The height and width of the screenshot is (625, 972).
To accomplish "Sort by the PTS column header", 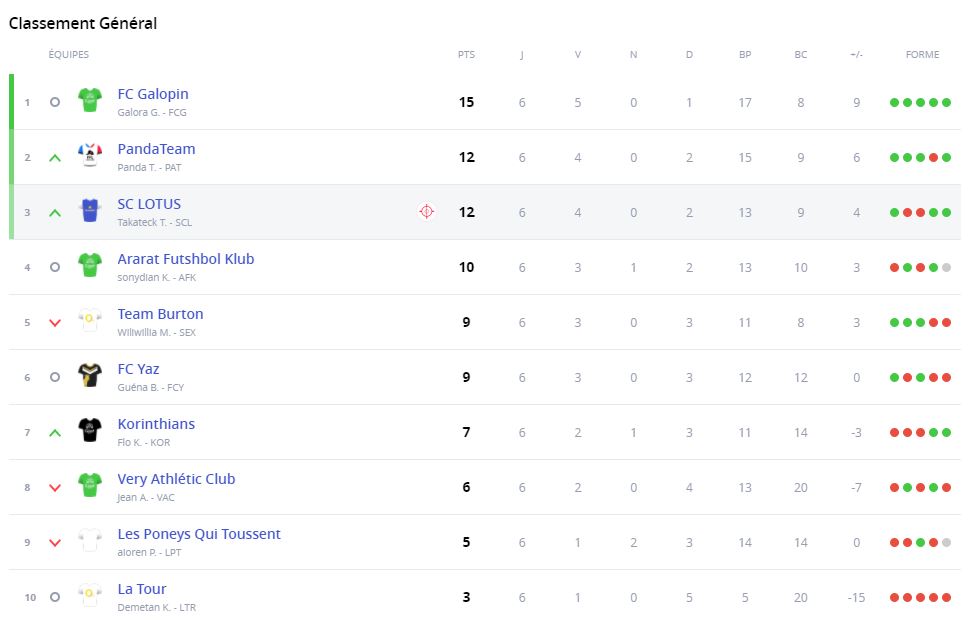I will [466, 55].
